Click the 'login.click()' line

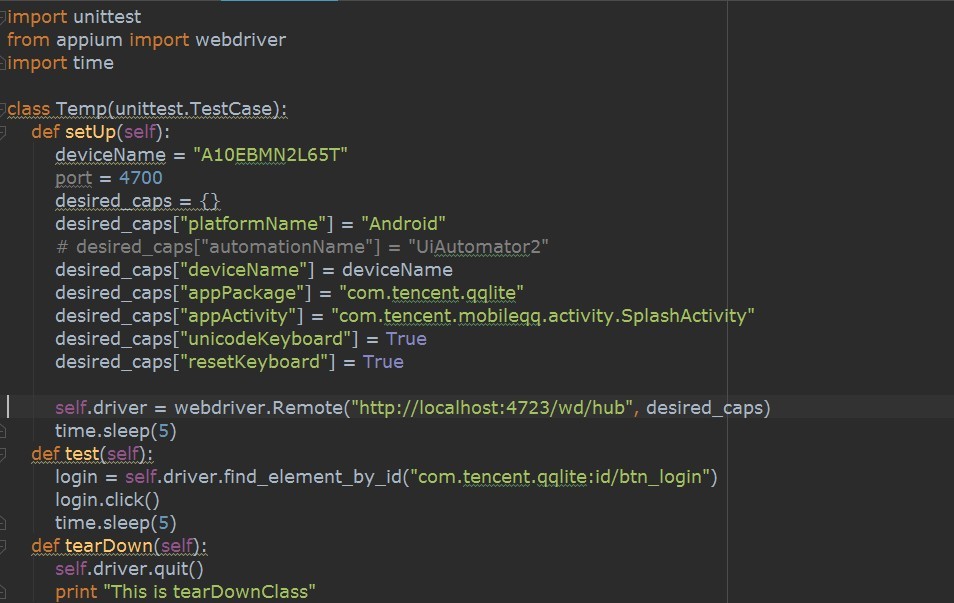pos(107,500)
